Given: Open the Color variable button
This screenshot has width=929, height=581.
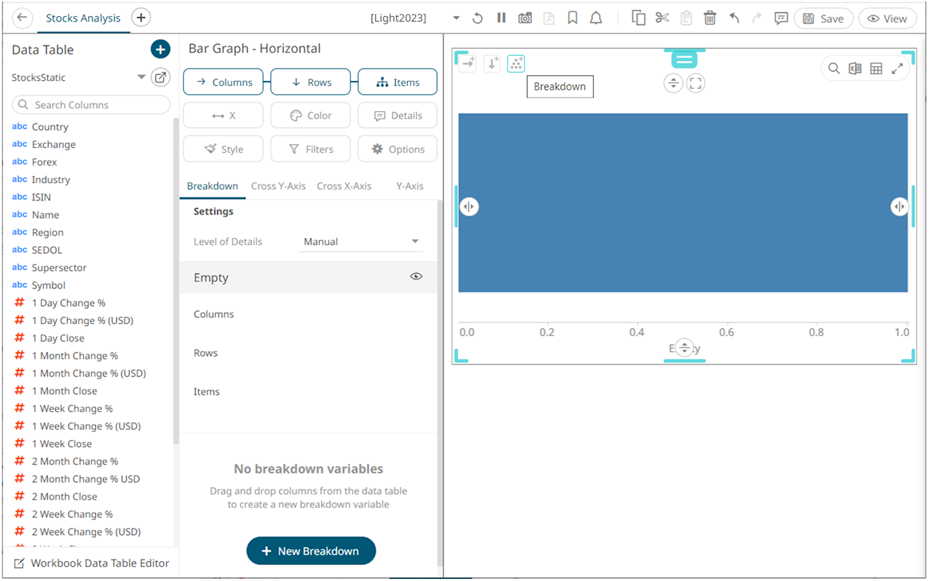Looking at the screenshot, I should pos(310,115).
